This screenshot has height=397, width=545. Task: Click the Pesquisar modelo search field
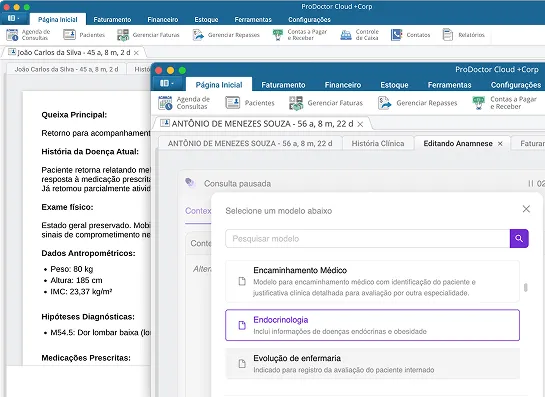[367, 238]
